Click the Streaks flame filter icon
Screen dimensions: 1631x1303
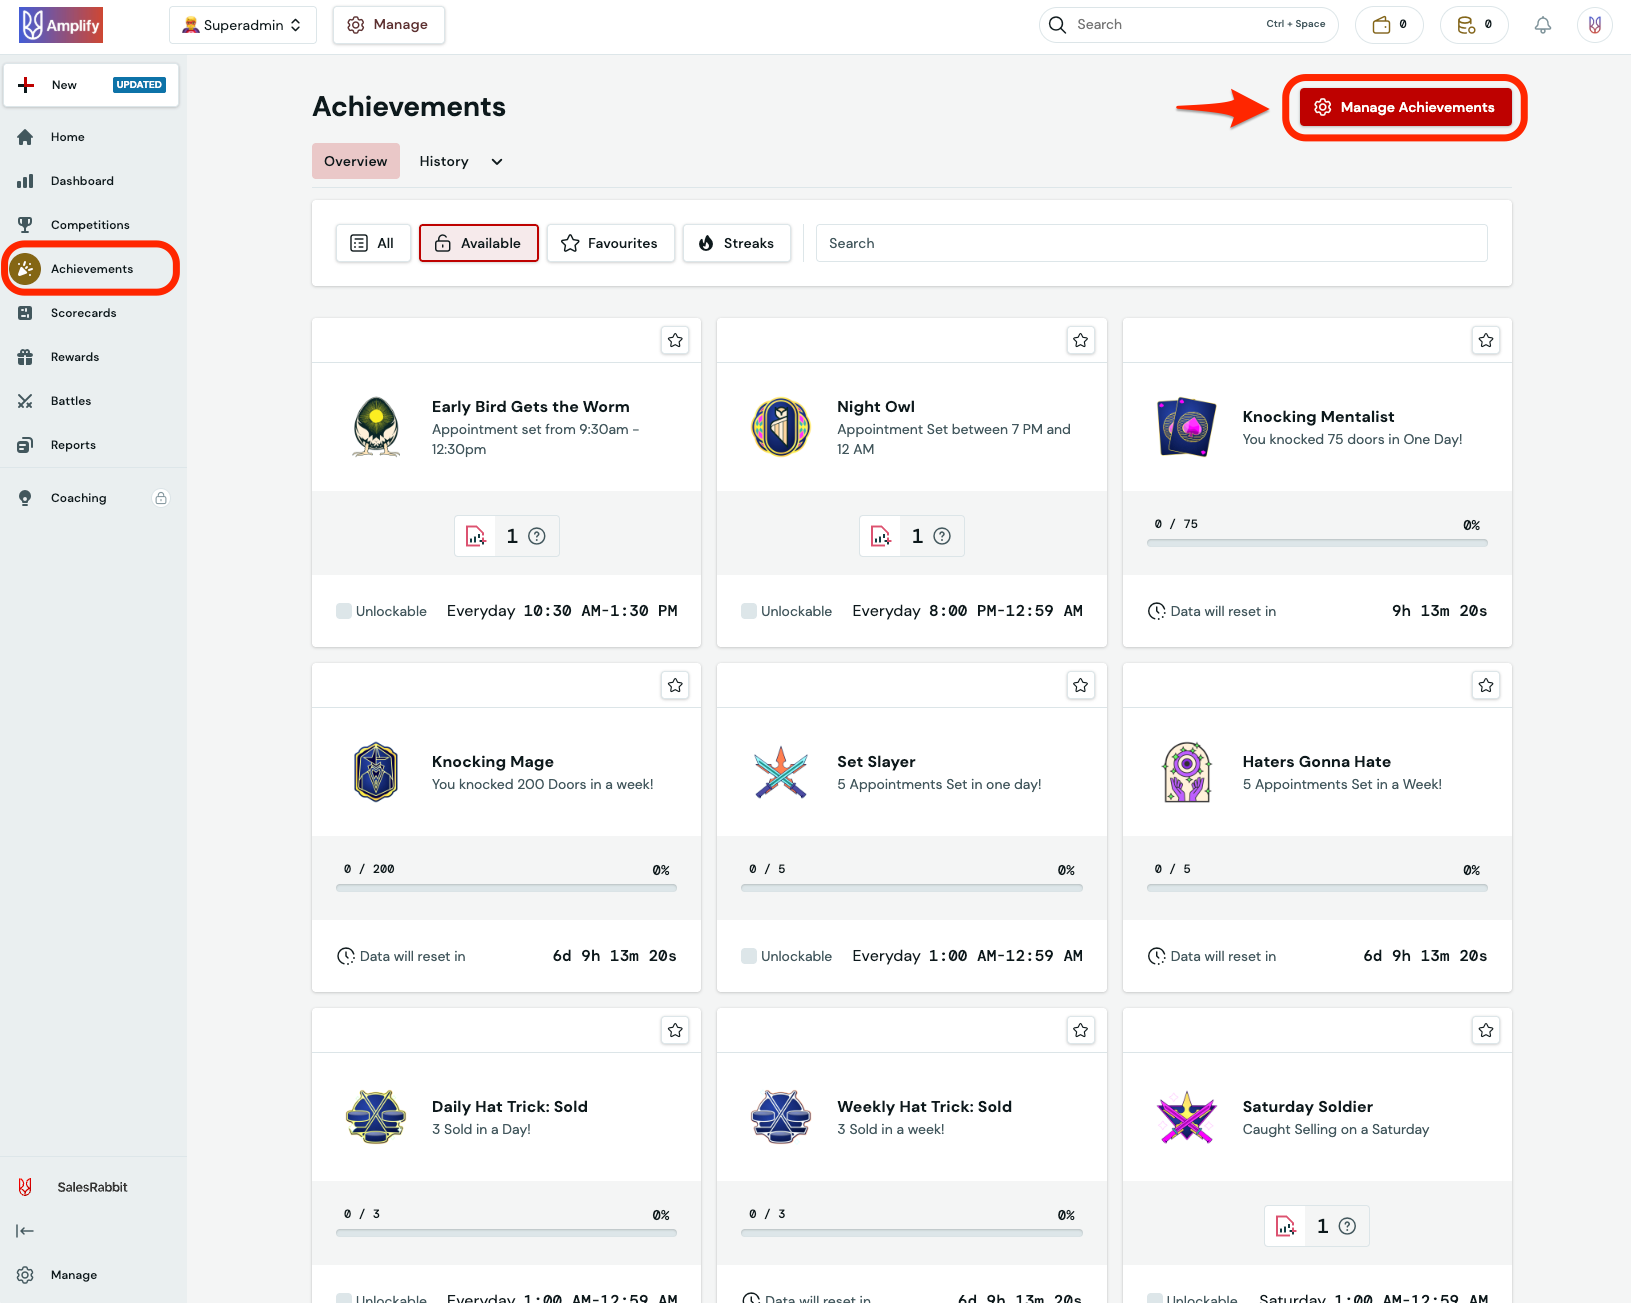(x=708, y=243)
